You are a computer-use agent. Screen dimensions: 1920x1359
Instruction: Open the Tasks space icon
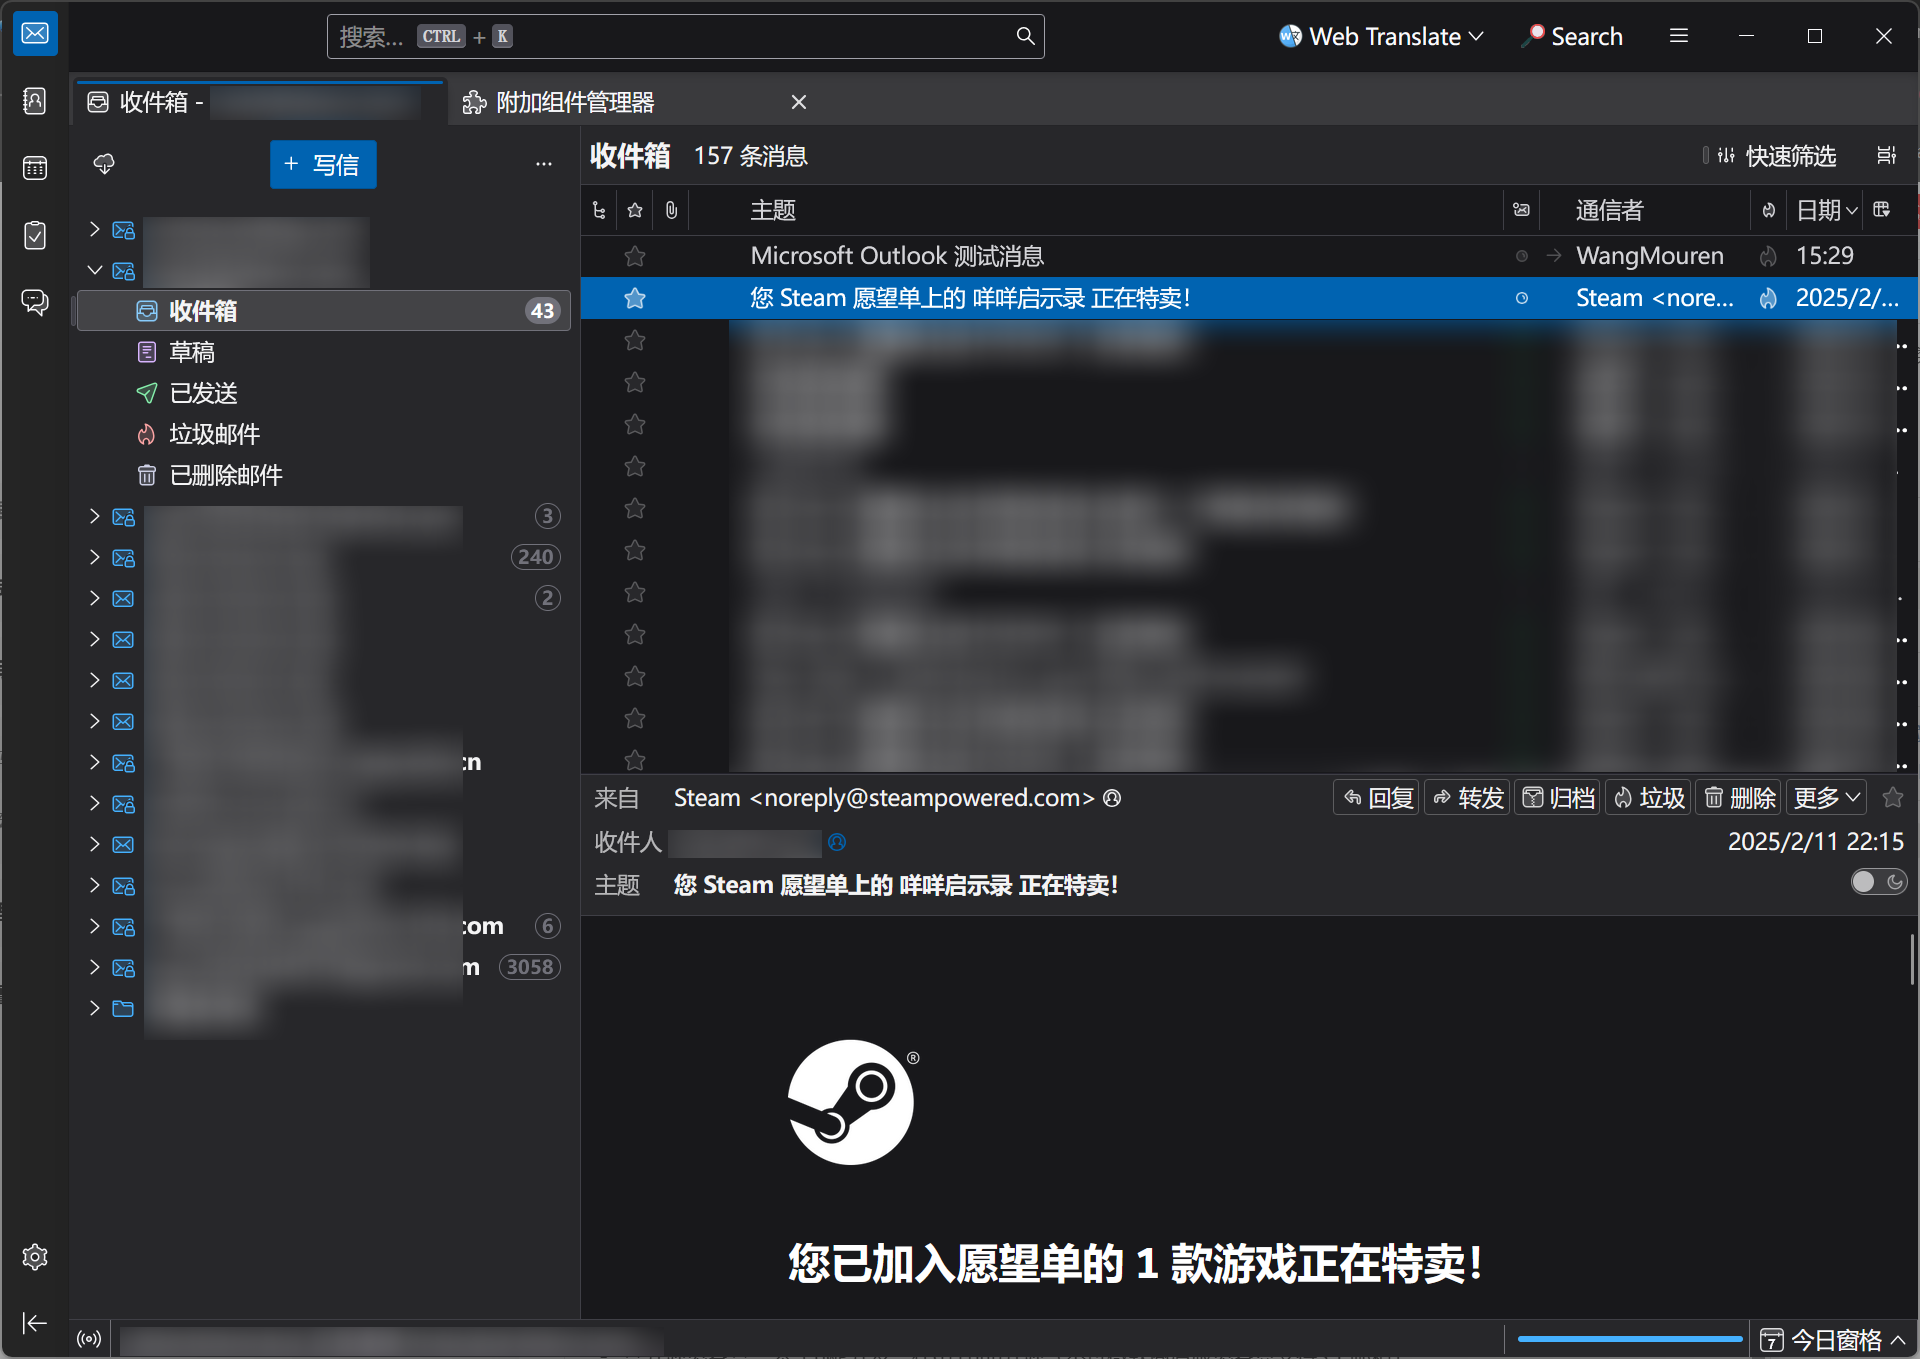(x=35, y=235)
